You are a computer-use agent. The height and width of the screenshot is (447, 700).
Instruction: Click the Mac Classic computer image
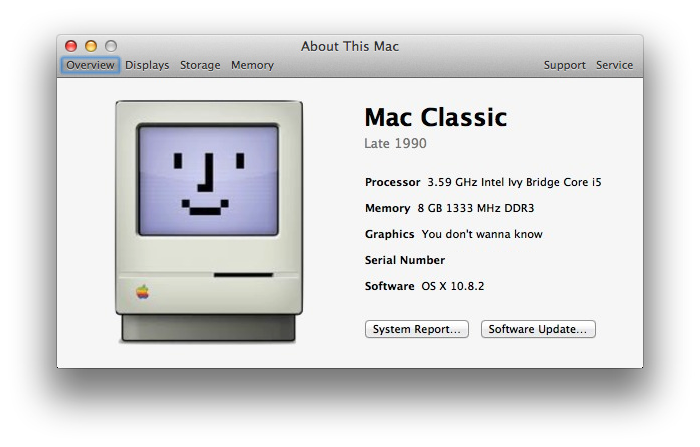[x=209, y=221]
